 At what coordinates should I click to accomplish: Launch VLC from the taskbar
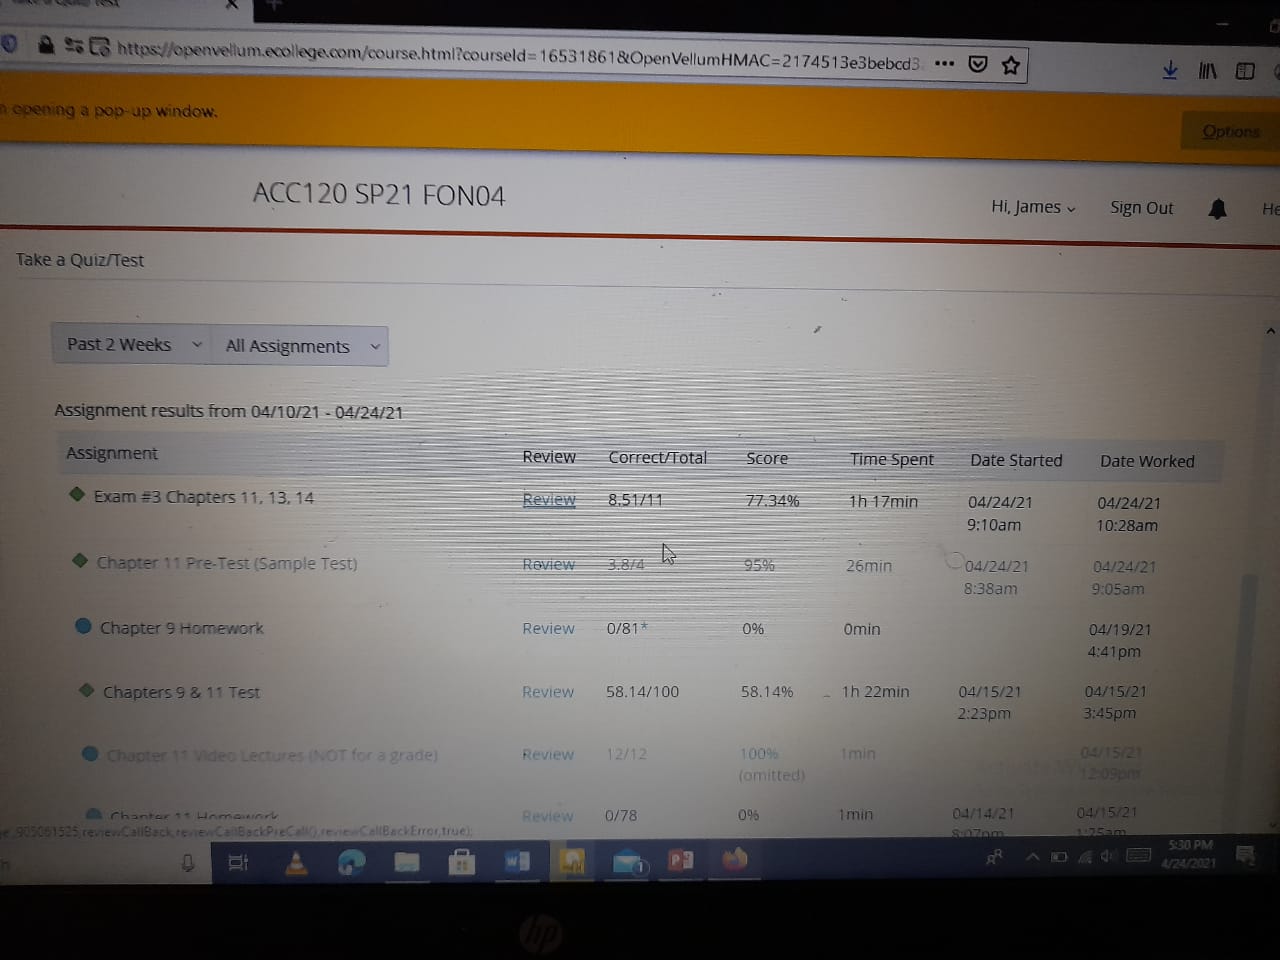296,862
